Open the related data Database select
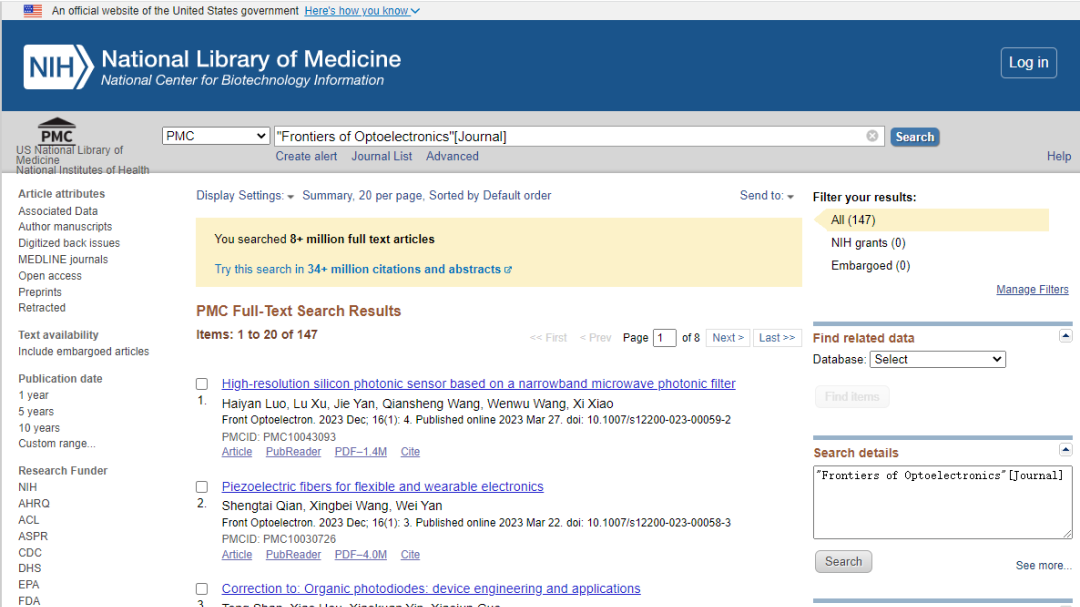1080x607 pixels. [x=937, y=359]
